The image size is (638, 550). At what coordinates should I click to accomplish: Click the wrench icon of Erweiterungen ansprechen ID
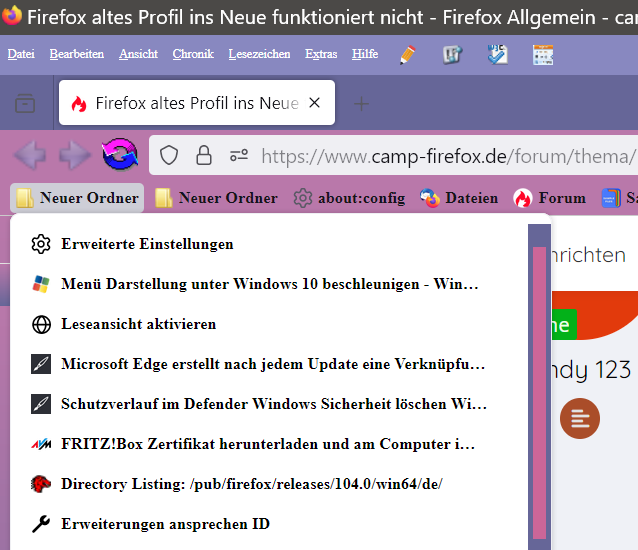click(x=41, y=524)
